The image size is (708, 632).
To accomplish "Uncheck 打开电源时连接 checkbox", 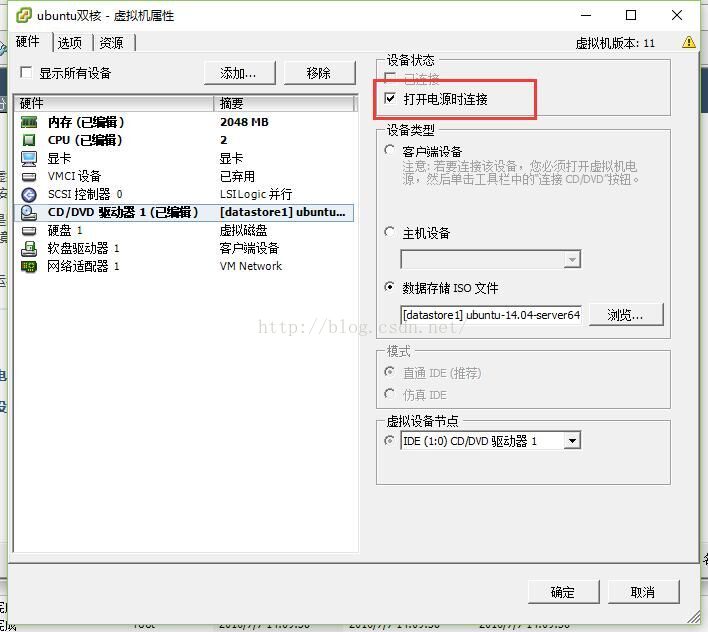I will pos(390,98).
